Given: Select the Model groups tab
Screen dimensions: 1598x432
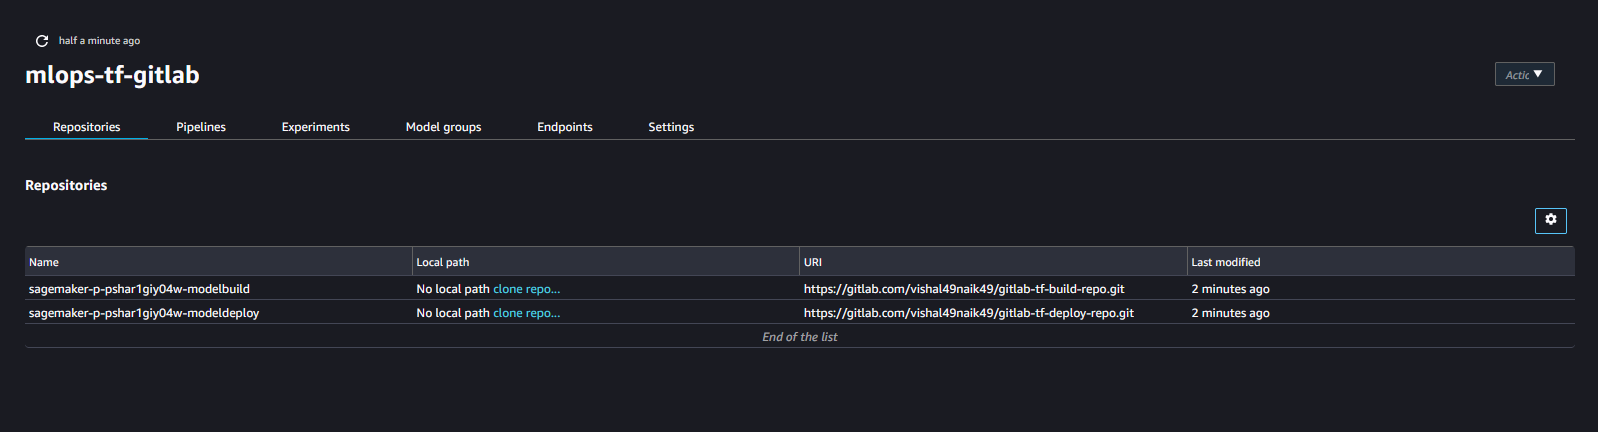Looking at the screenshot, I should coord(443,127).
